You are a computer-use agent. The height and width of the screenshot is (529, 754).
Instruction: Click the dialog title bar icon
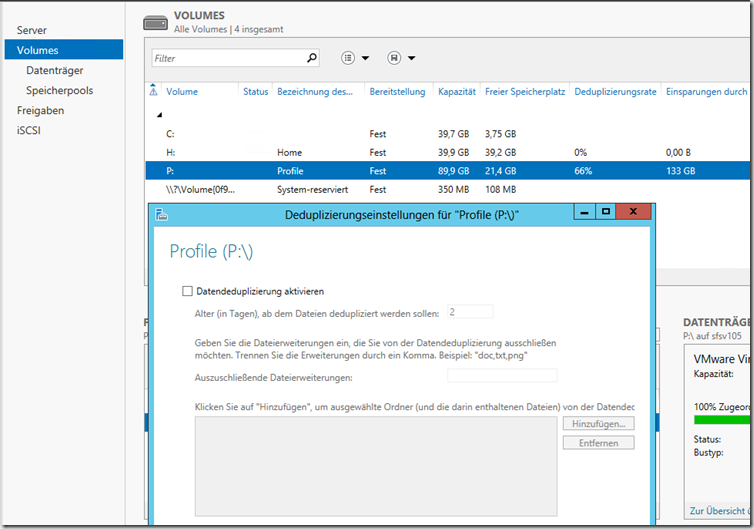click(162, 214)
